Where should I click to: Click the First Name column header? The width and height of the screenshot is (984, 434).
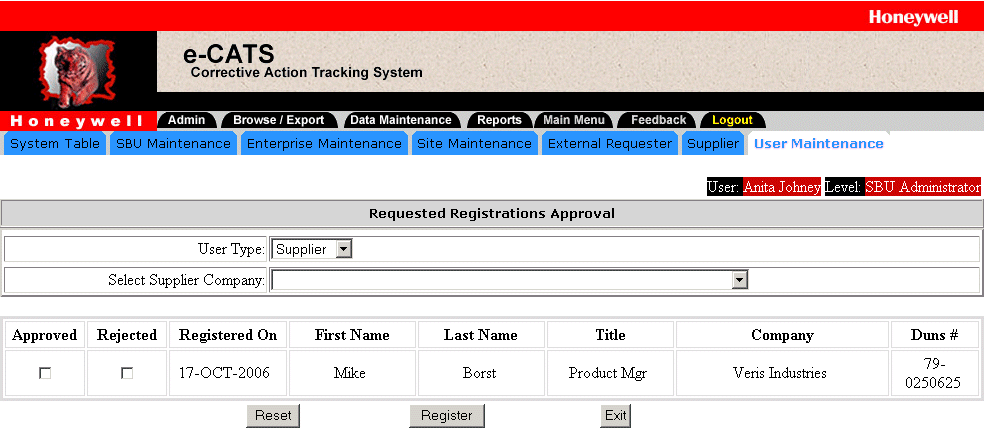pos(352,335)
